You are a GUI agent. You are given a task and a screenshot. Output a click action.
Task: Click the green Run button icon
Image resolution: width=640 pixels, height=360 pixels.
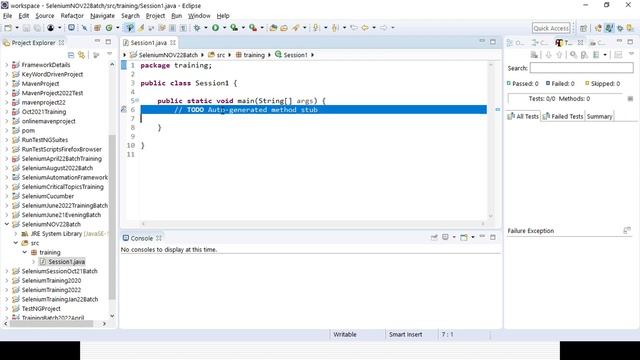coord(216,28)
